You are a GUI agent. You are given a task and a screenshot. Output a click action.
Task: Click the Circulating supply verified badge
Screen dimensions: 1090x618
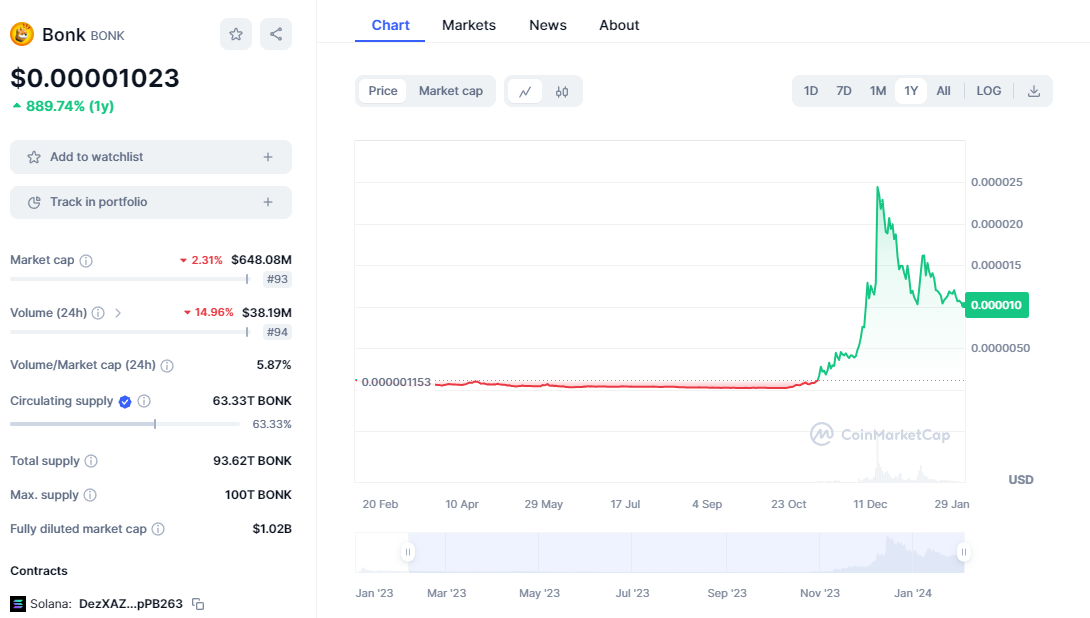point(125,401)
